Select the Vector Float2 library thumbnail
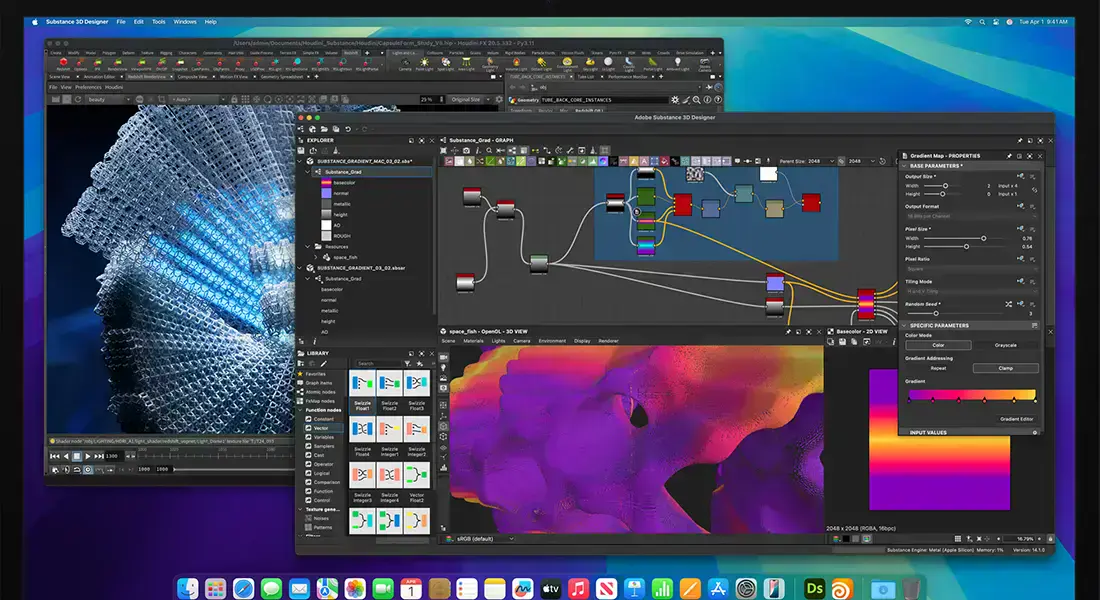Viewport: 1100px width, 600px height. tap(417, 474)
